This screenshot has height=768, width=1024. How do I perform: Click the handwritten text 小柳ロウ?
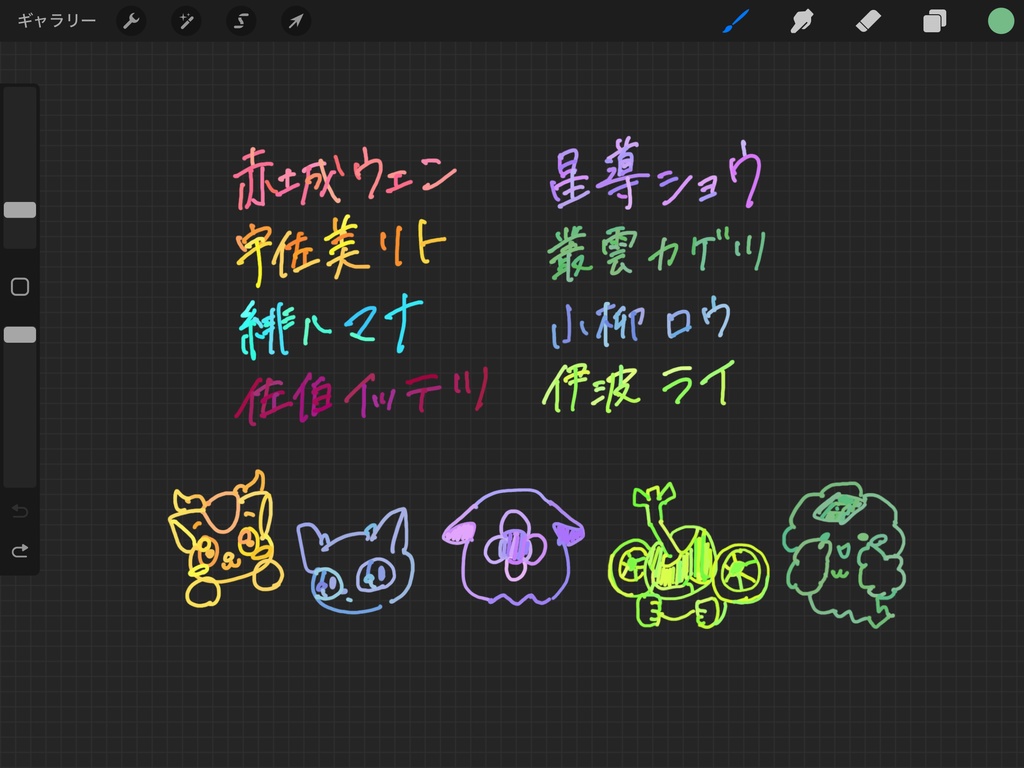[641, 321]
